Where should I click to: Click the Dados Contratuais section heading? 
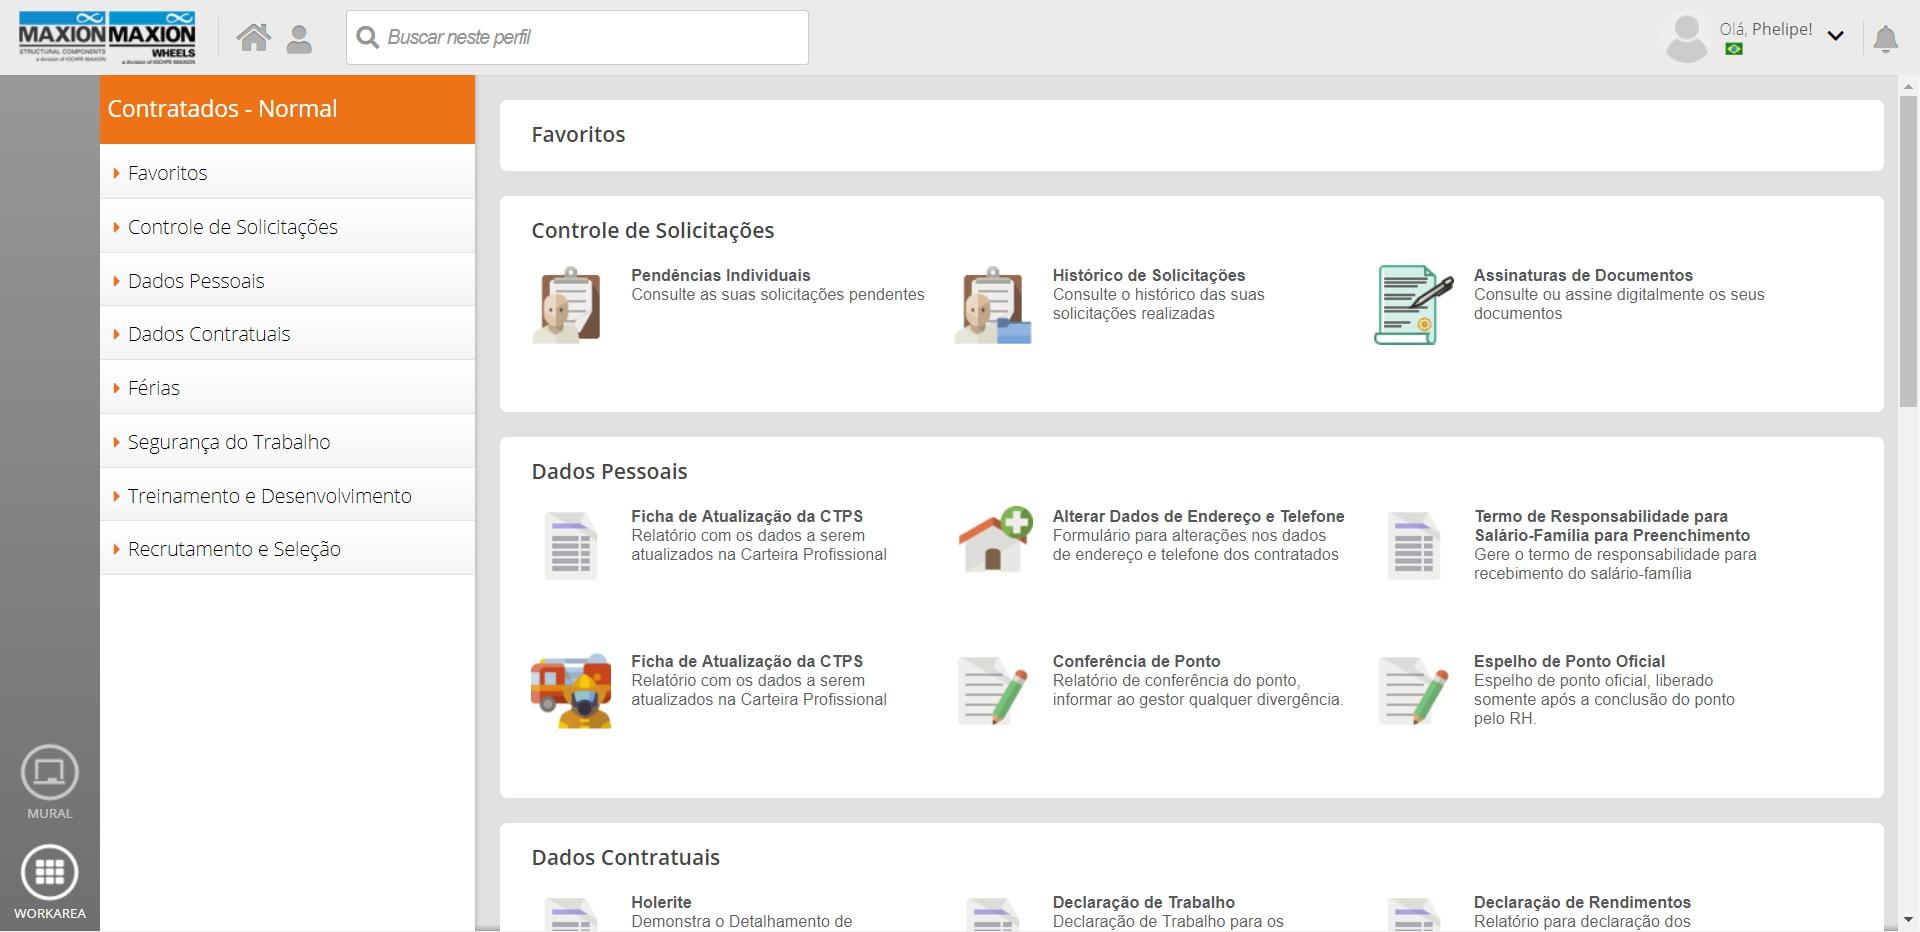[x=626, y=858]
